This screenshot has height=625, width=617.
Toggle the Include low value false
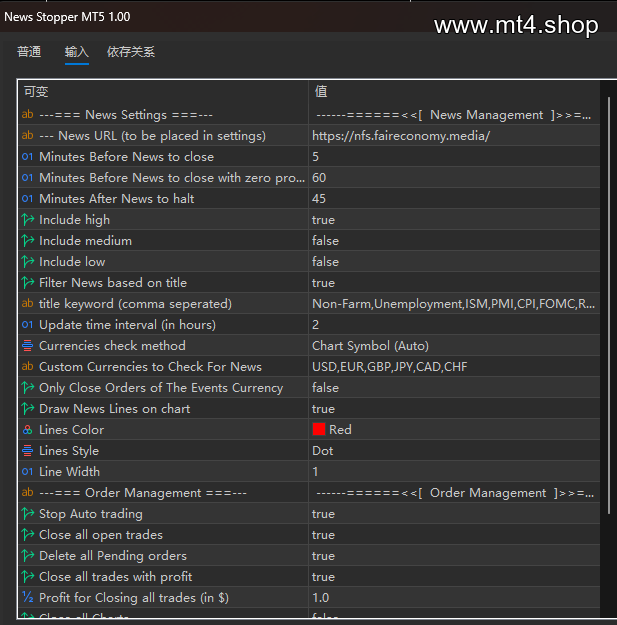pyautogui.click(x=454, y=261)
